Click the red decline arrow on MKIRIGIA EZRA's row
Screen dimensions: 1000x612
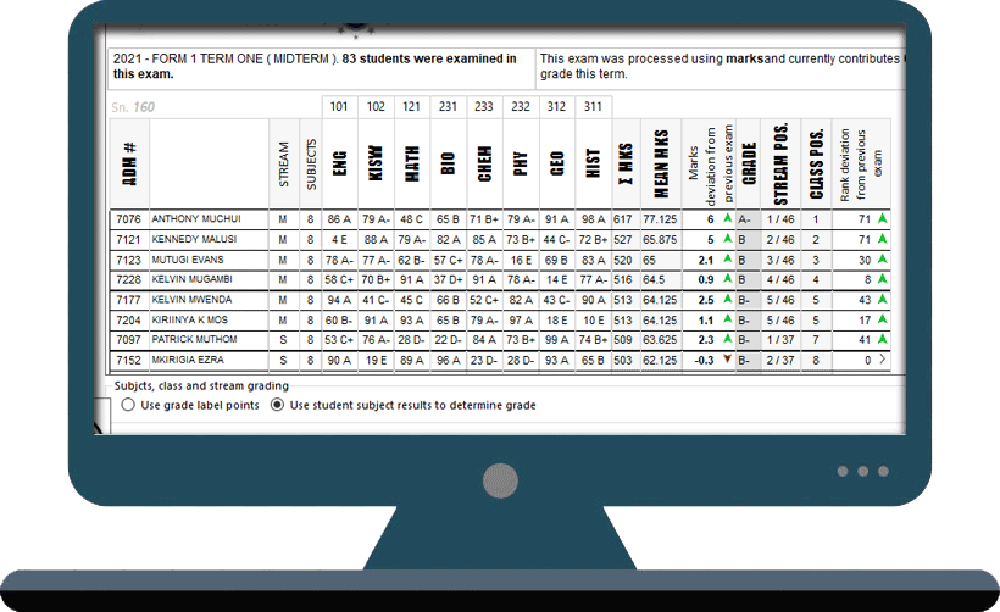[x=728, y=357]
